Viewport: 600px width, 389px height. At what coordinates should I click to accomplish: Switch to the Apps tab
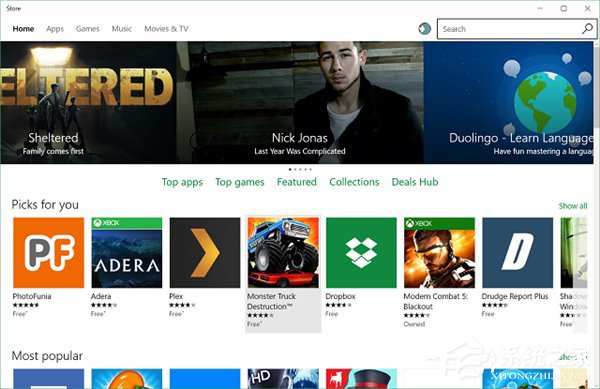click(x=55, y=29)
